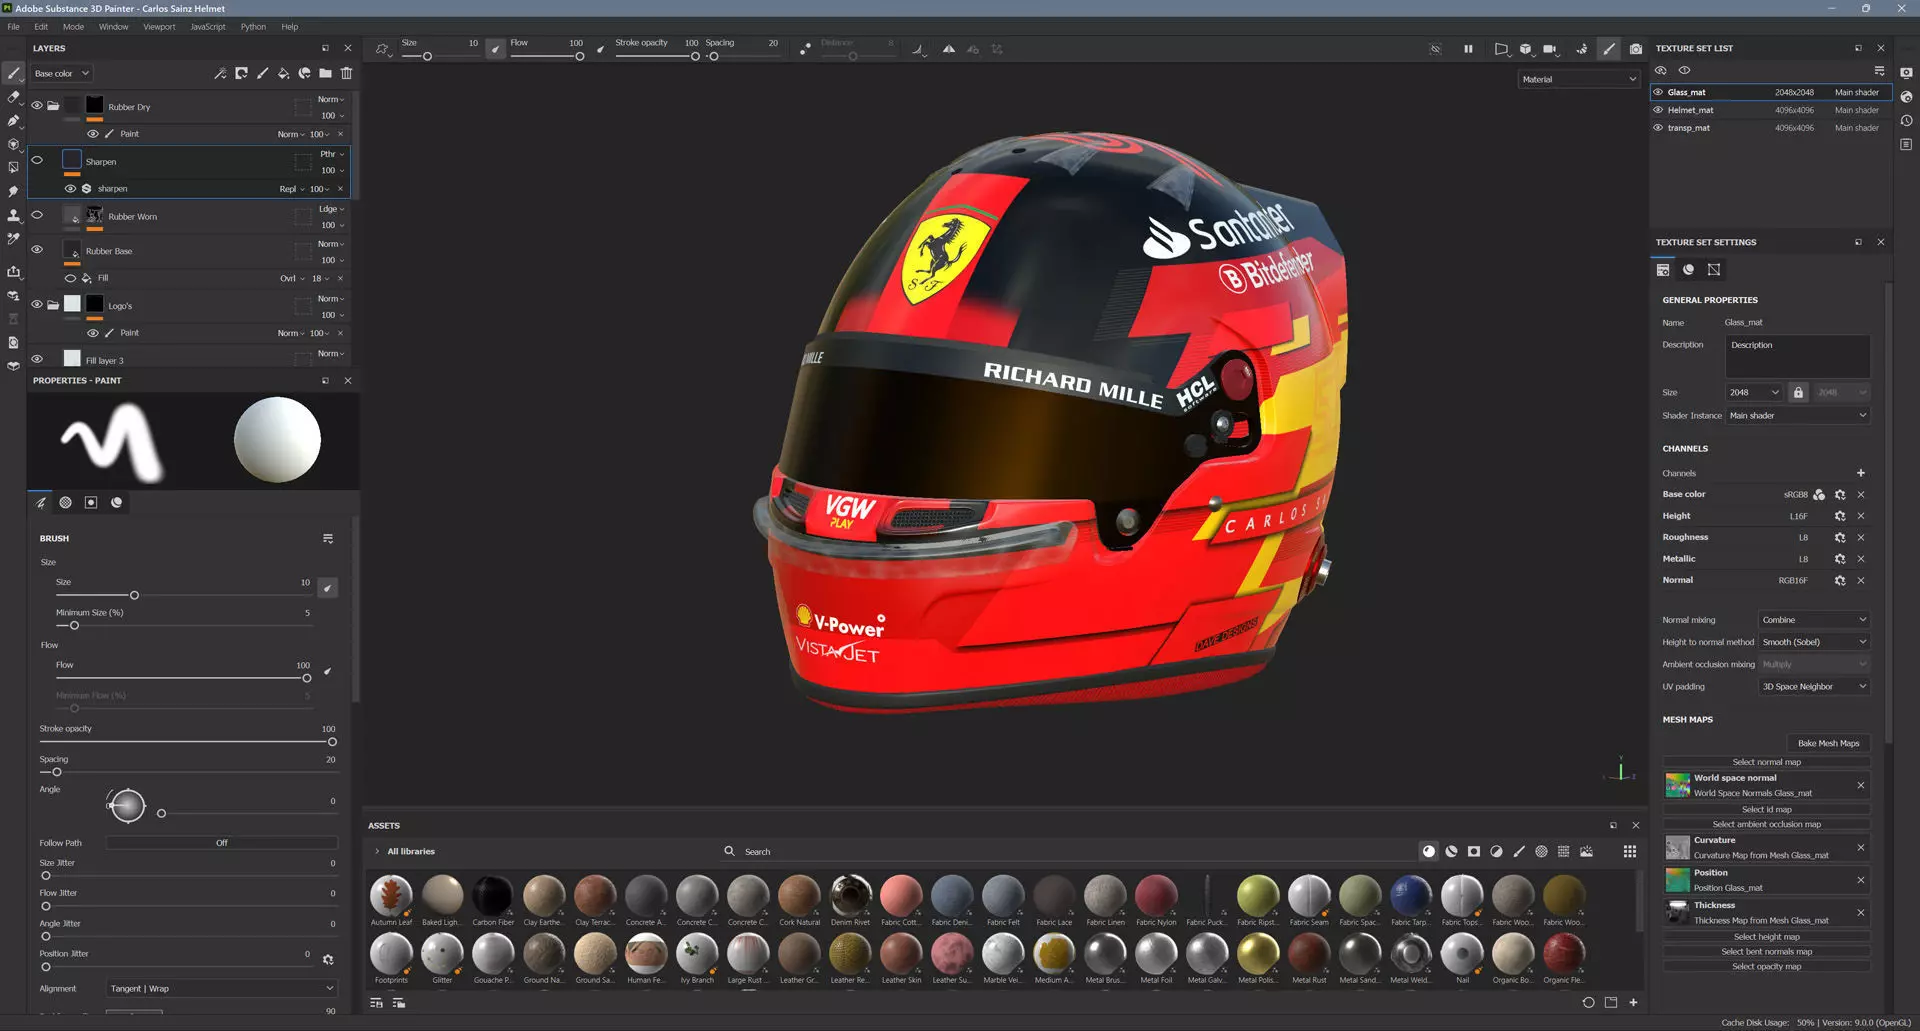Add a fill layer with bucket icon
This screenshot has width=1920, height=1031.
point(283,73)
